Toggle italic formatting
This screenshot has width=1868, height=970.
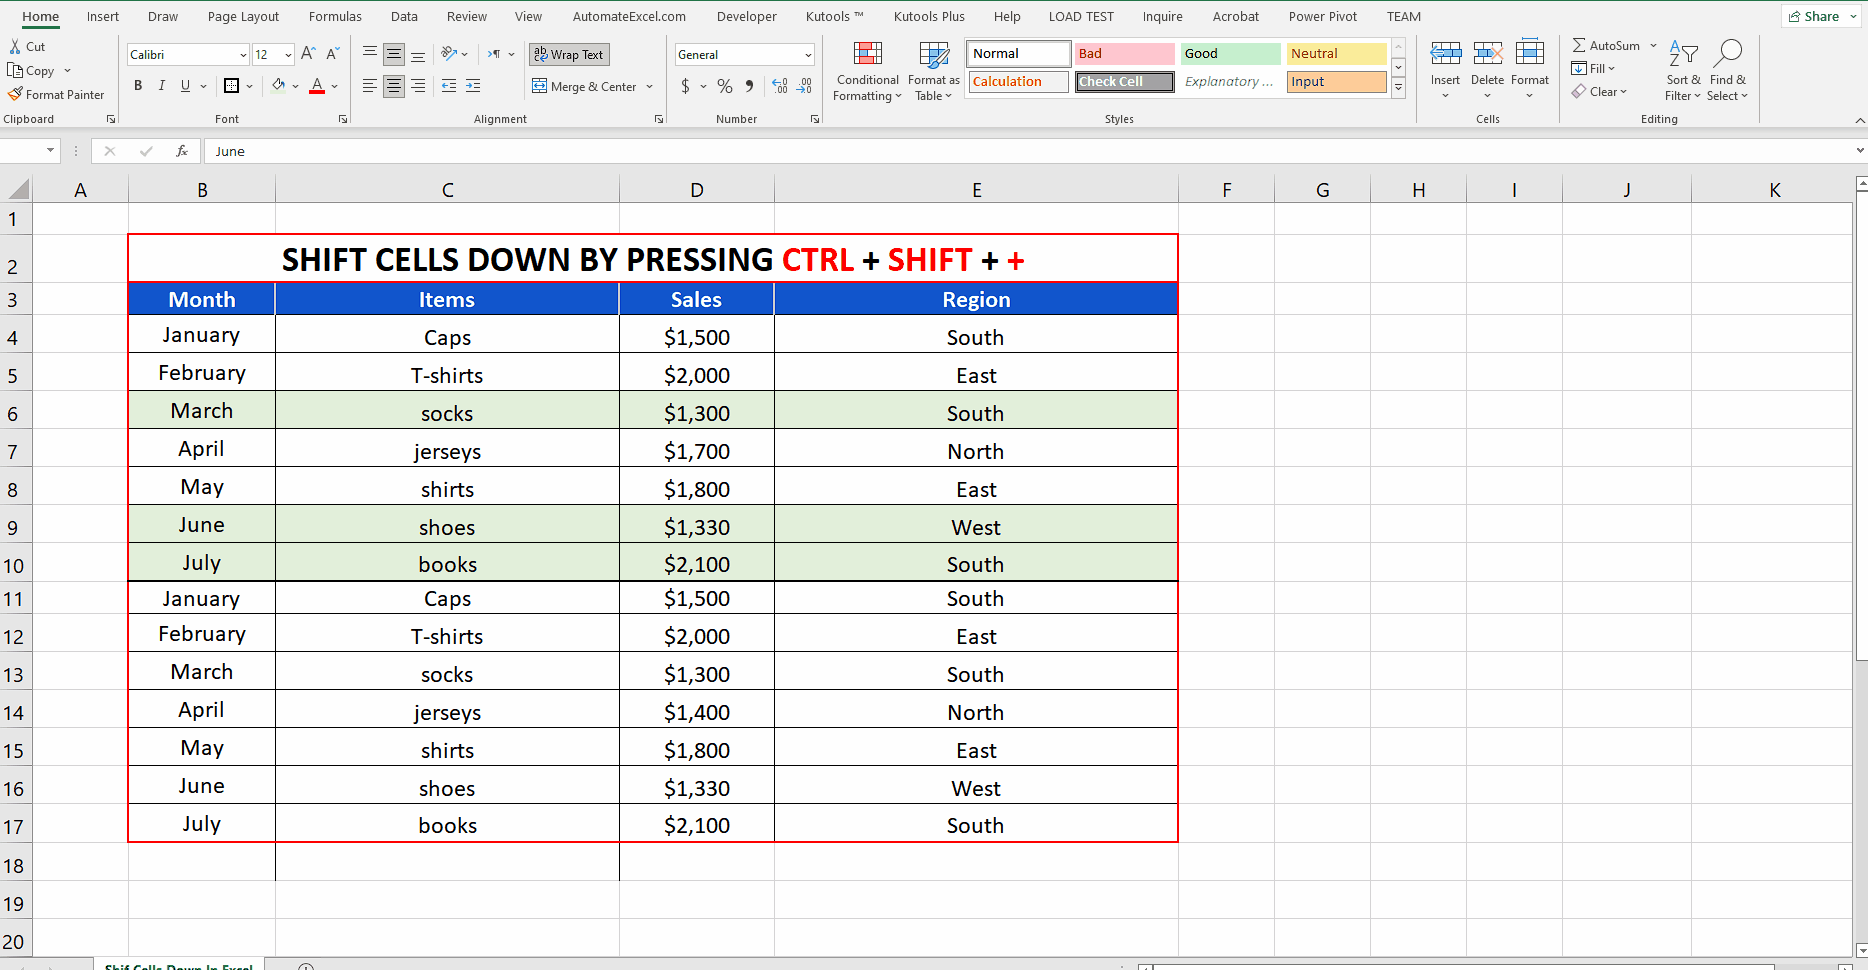(161, 87)
